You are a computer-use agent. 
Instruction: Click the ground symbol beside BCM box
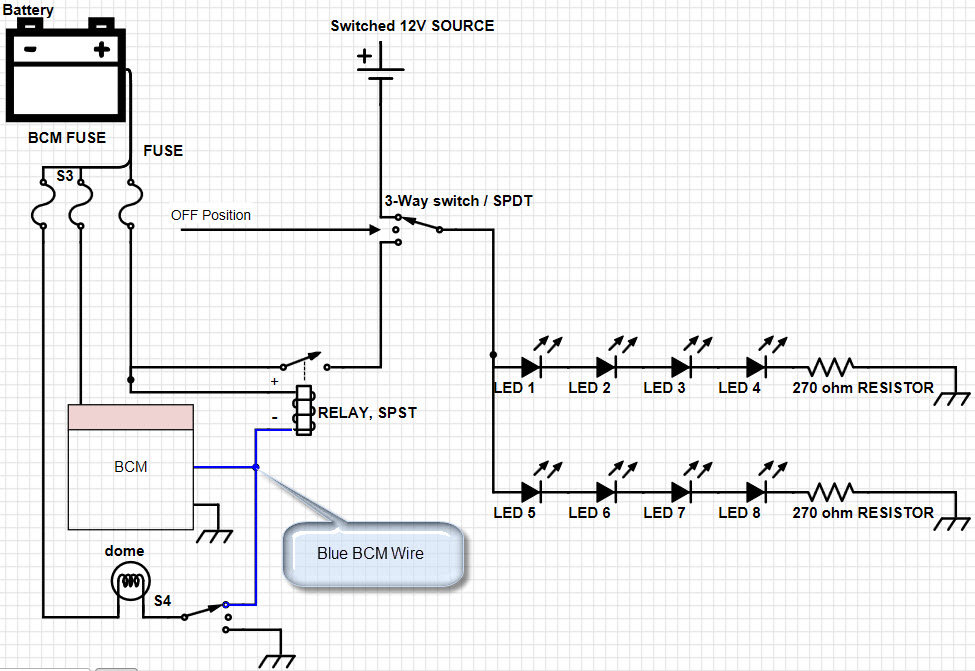pos(215,535)
